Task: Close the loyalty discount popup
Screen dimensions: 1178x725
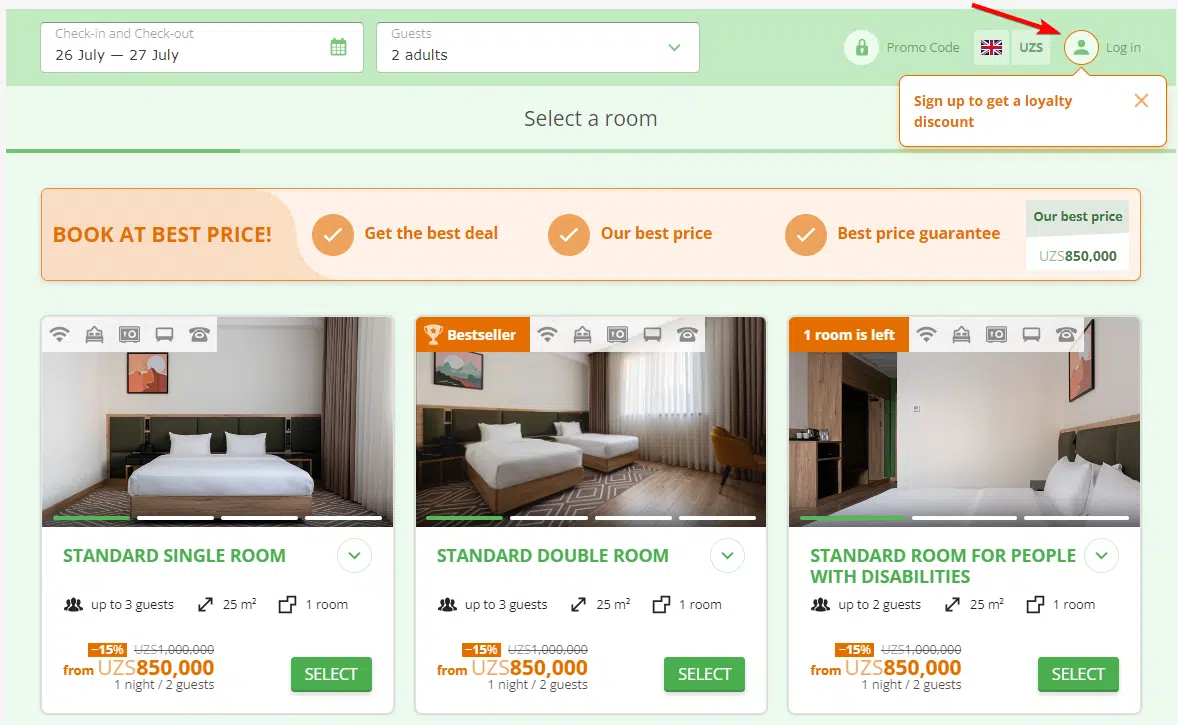Action: 1141,100
